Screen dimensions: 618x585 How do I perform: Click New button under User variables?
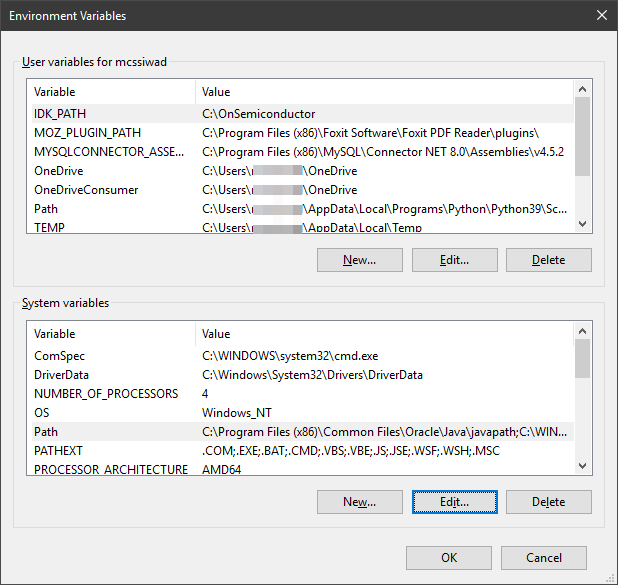click(359, 260)
